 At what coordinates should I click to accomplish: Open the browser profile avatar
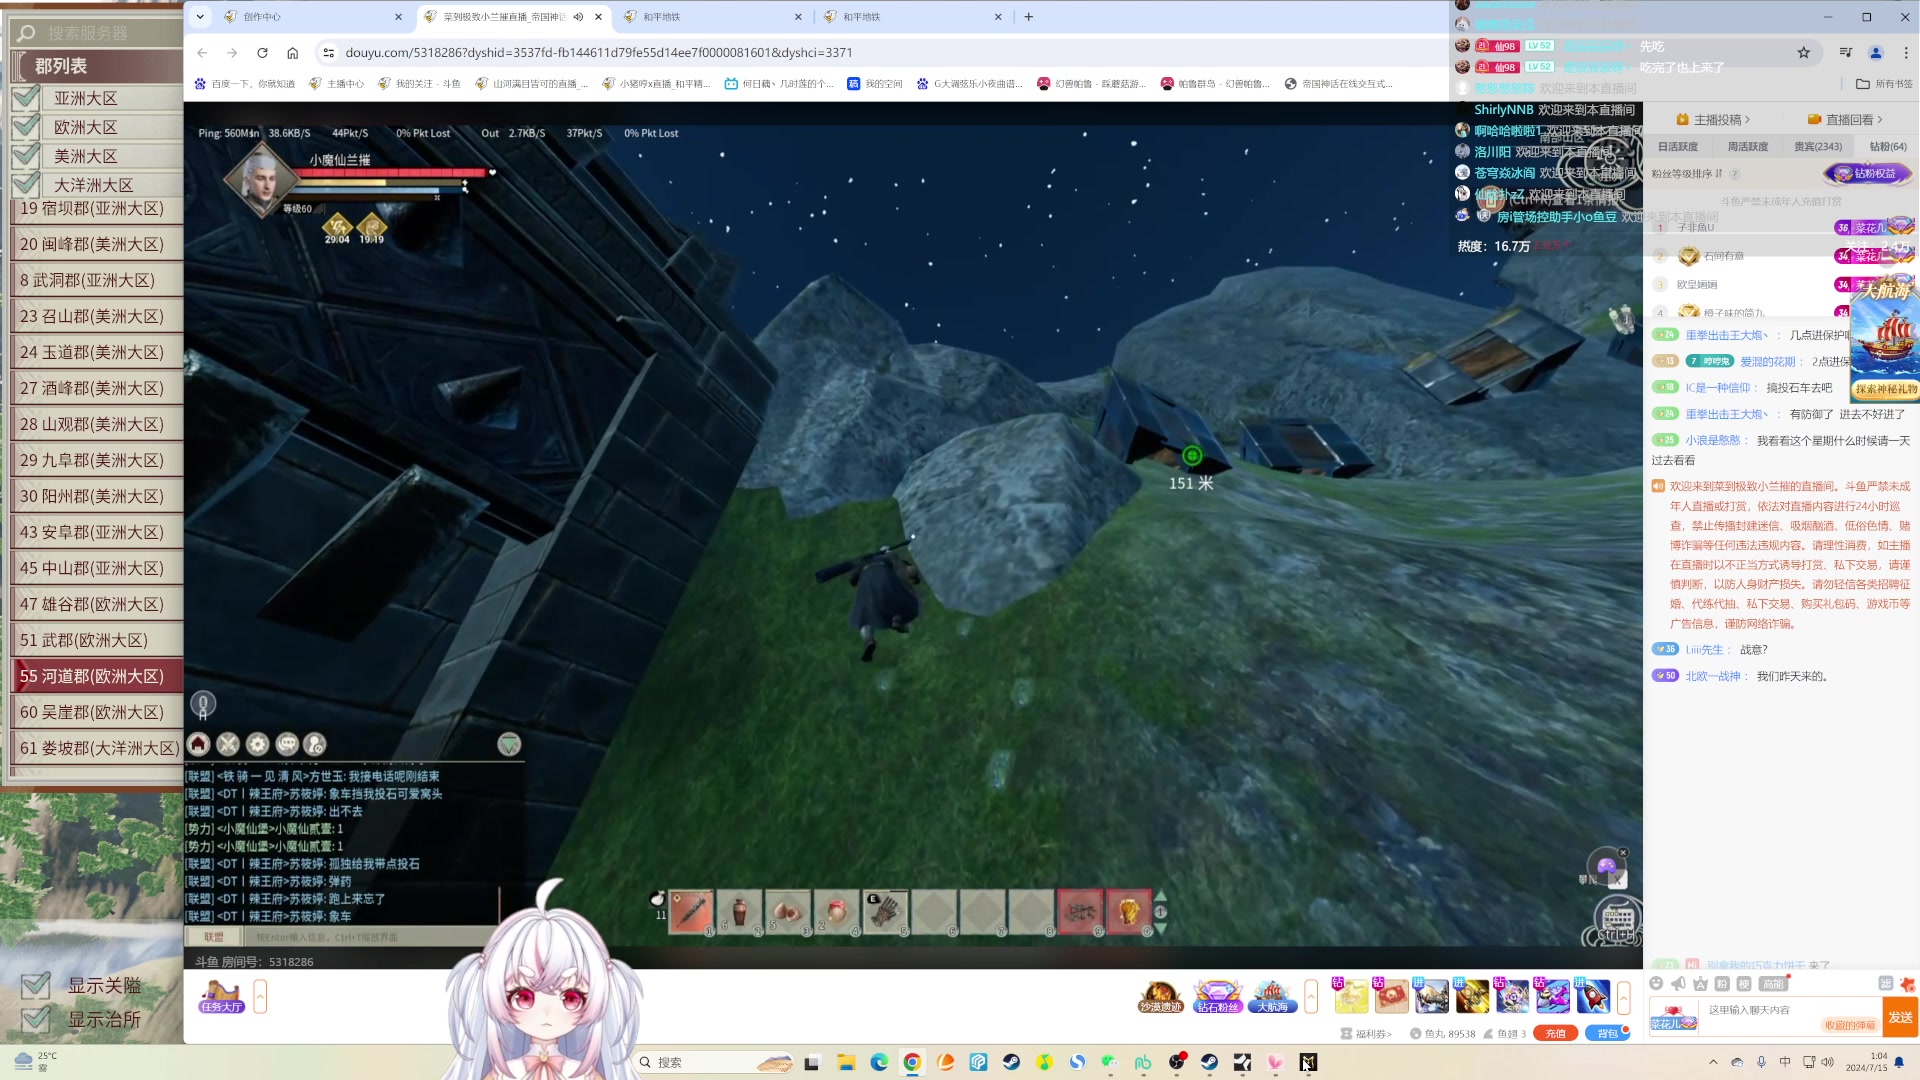coord(1876,52)
